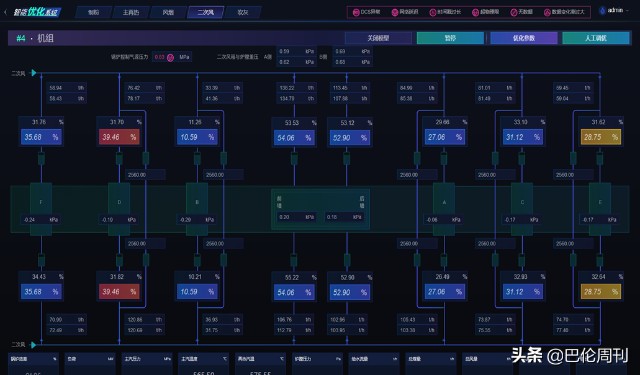Open the 再热汽温 parameter card
This screenshot has height=375, width=640.
(260, 364)
